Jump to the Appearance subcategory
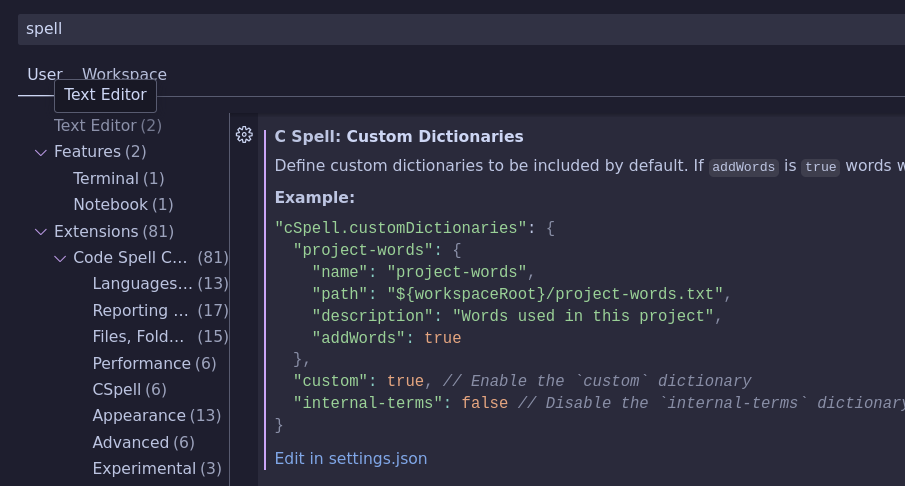Viewport: 905px width, 486px height. (139, 416)
